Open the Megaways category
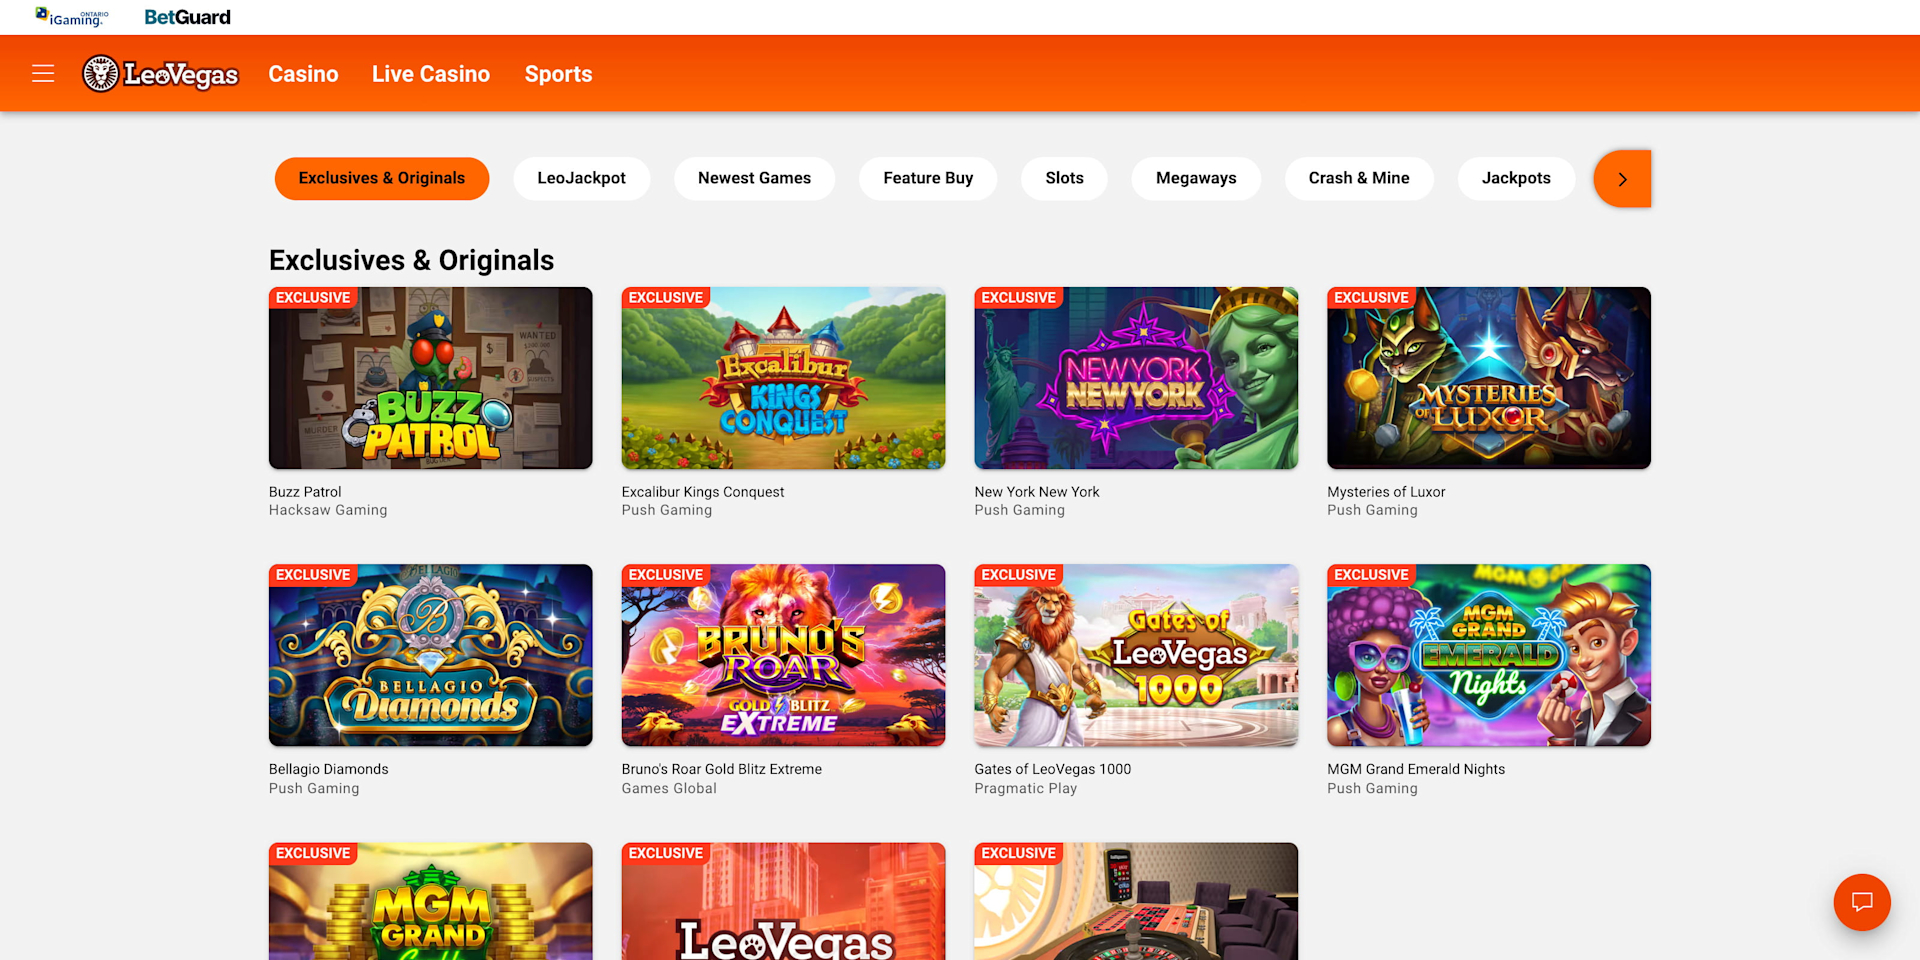 1196,178
